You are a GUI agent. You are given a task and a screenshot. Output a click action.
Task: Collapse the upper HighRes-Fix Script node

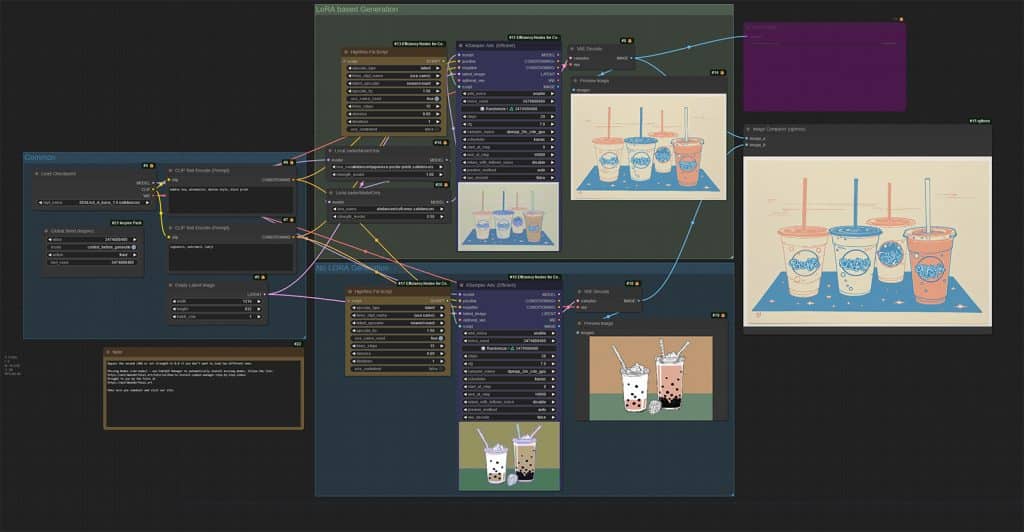[x=346, y=52]
